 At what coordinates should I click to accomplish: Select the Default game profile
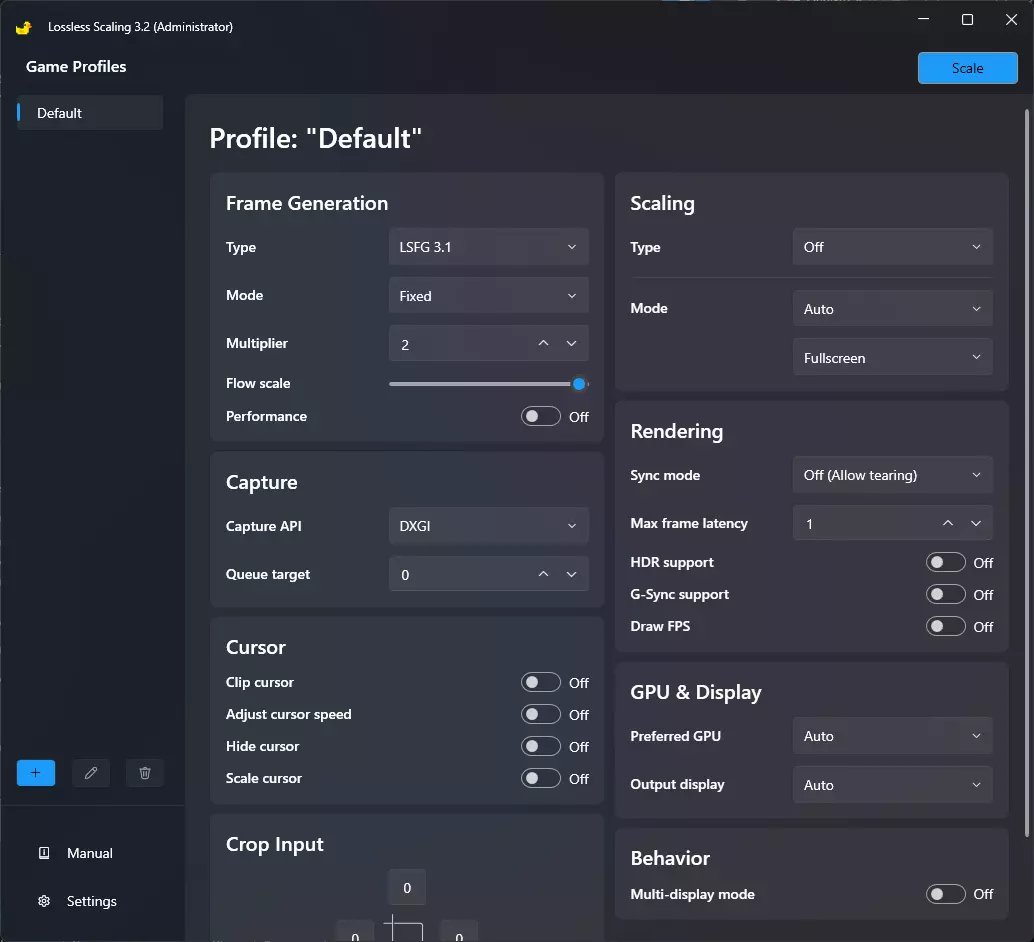(90, 113)
